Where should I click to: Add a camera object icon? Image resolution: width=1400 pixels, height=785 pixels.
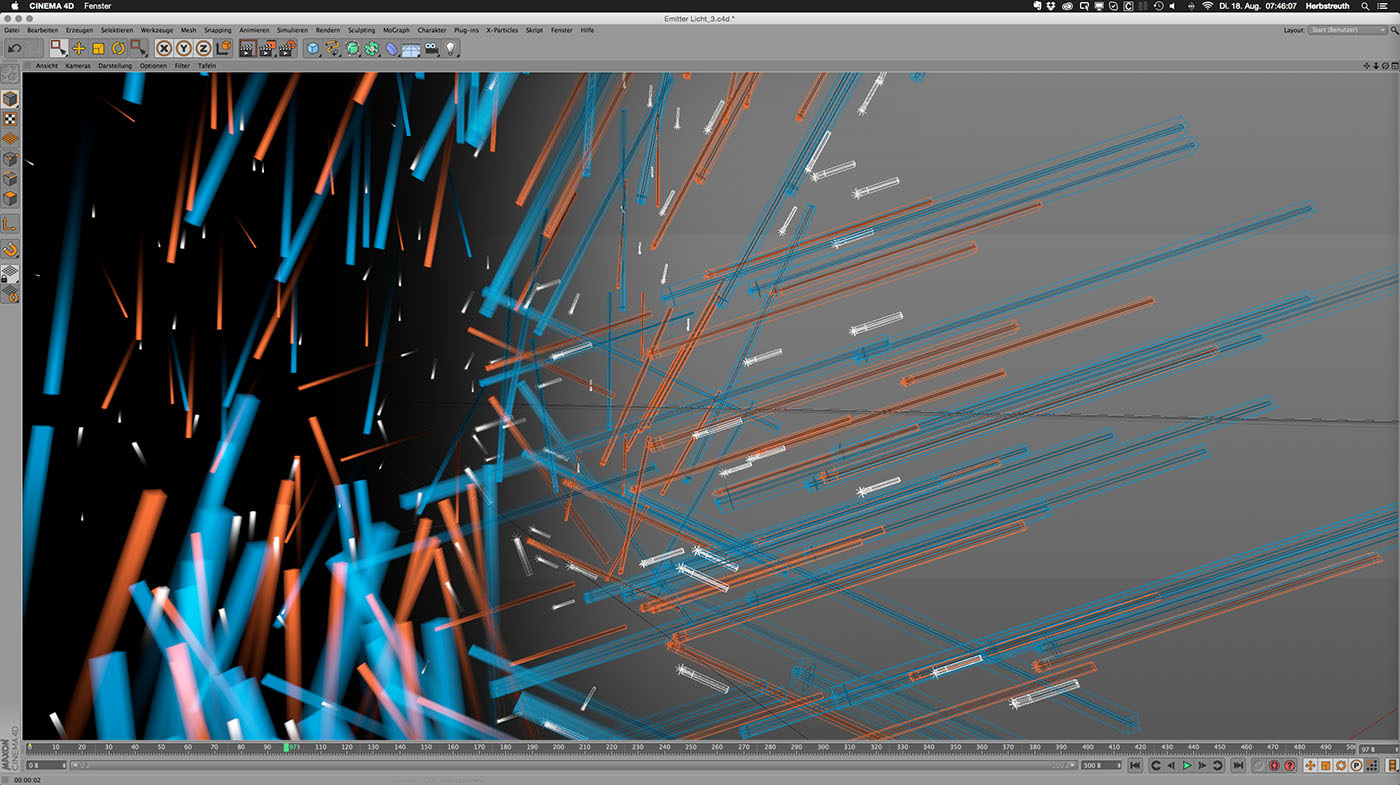coord(431,48)
